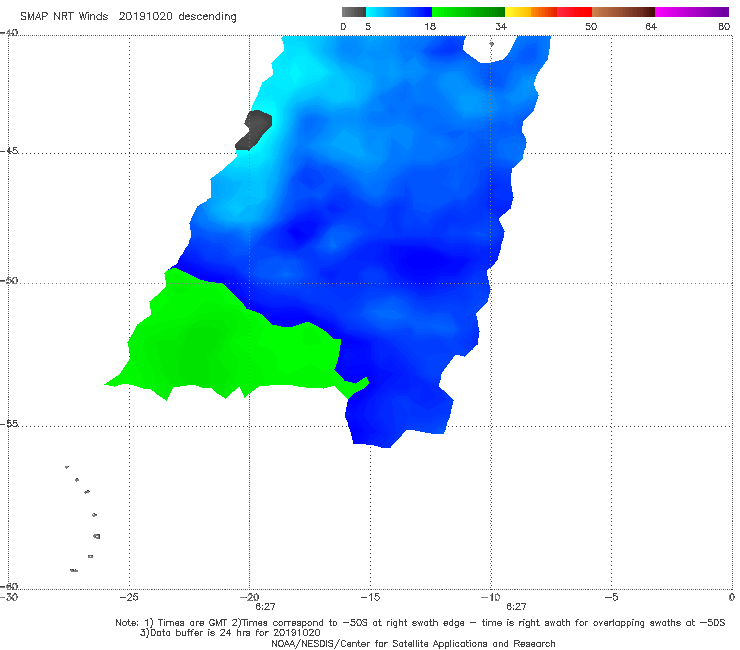Click the longitude axis label "-20"
This screenshot has width=740, height=650.
[249, 597]
